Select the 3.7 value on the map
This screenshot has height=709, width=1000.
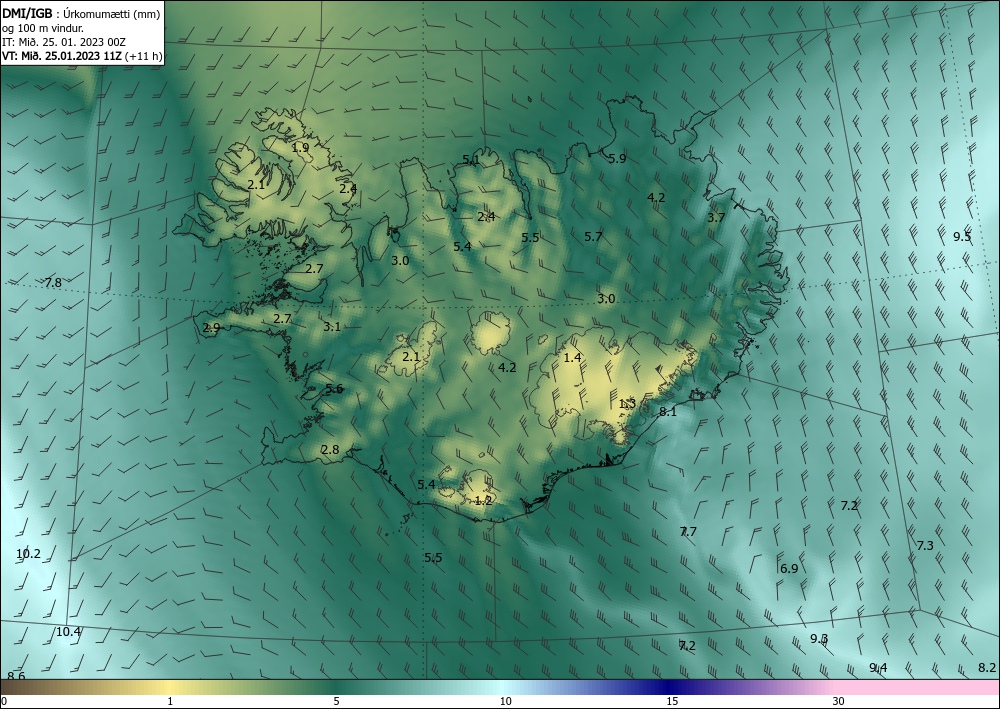[716, 217]
